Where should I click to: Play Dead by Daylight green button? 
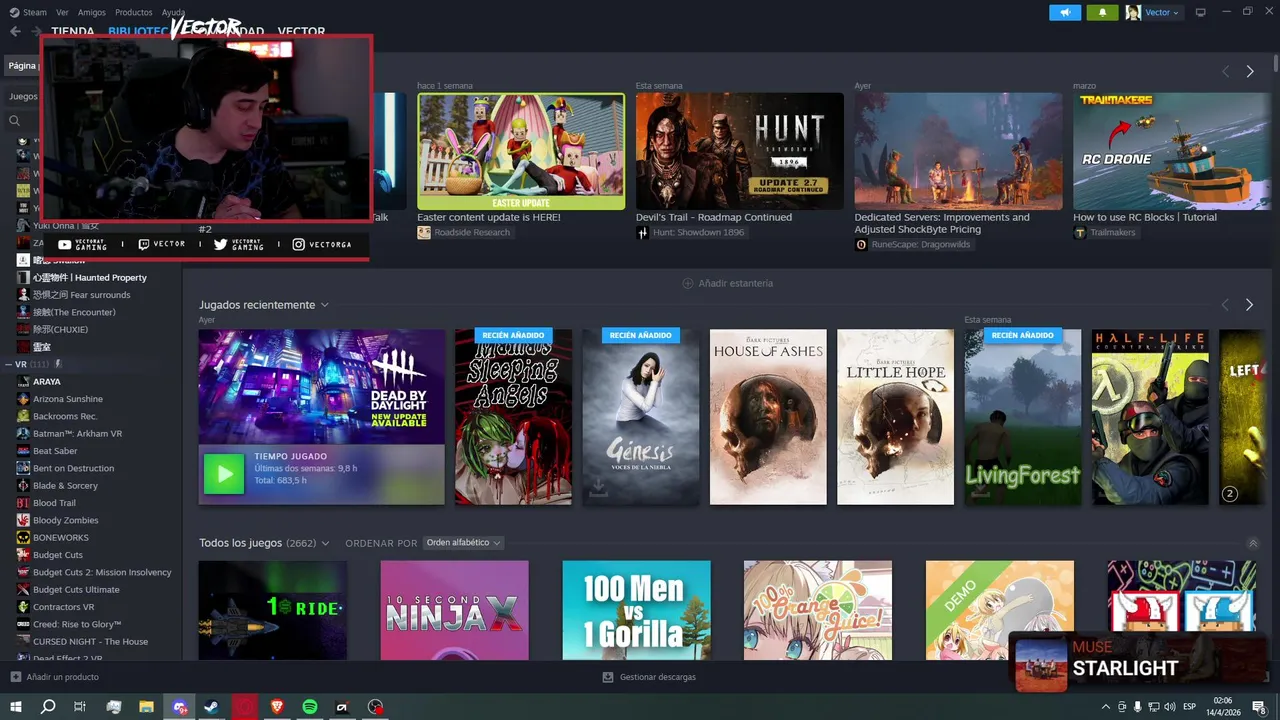[x=223, y=474]
